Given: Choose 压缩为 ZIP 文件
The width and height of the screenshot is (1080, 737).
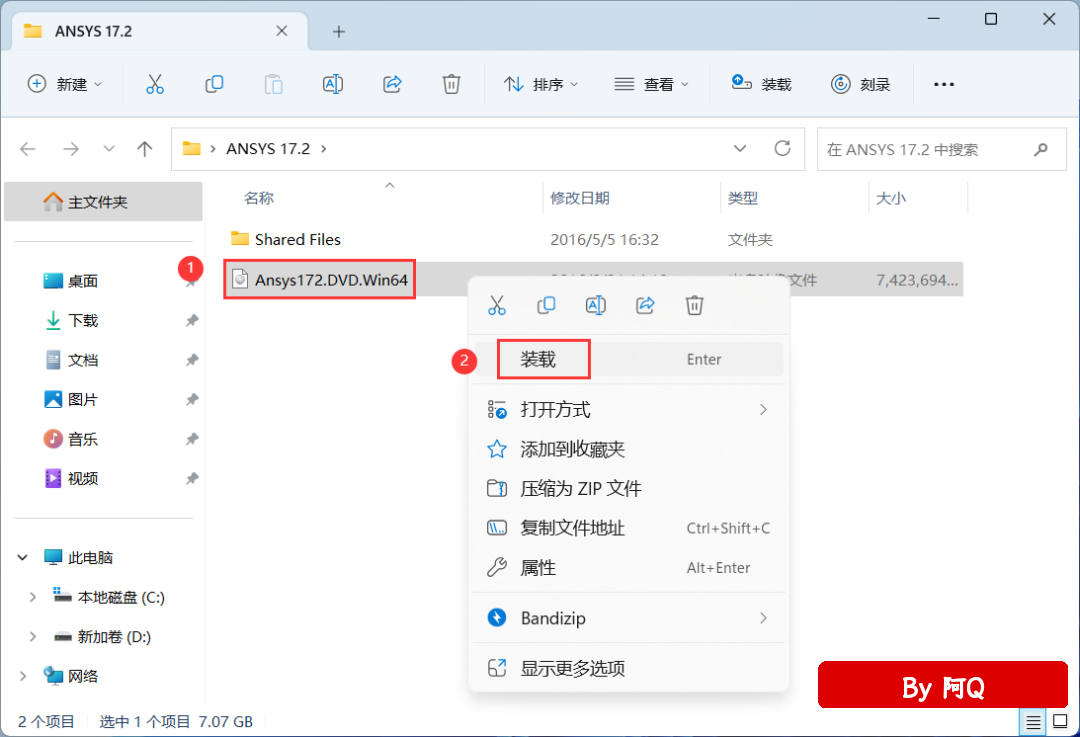Looking at the screenshot, I should [629, 489].
